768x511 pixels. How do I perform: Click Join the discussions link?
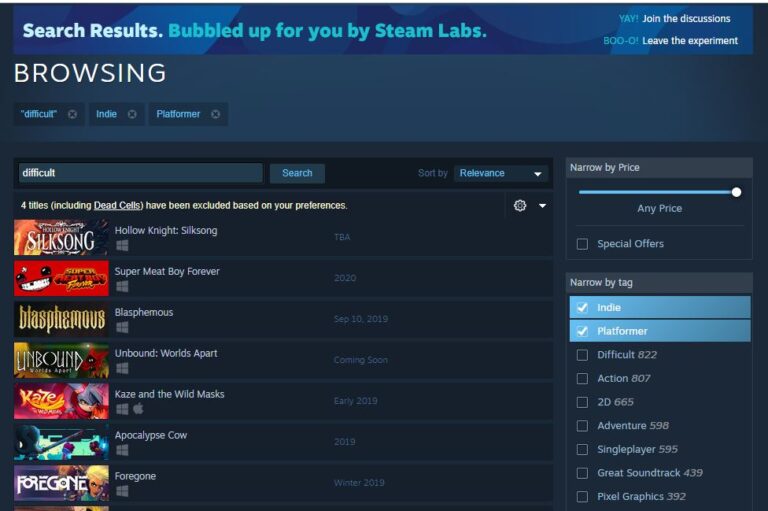686,19
